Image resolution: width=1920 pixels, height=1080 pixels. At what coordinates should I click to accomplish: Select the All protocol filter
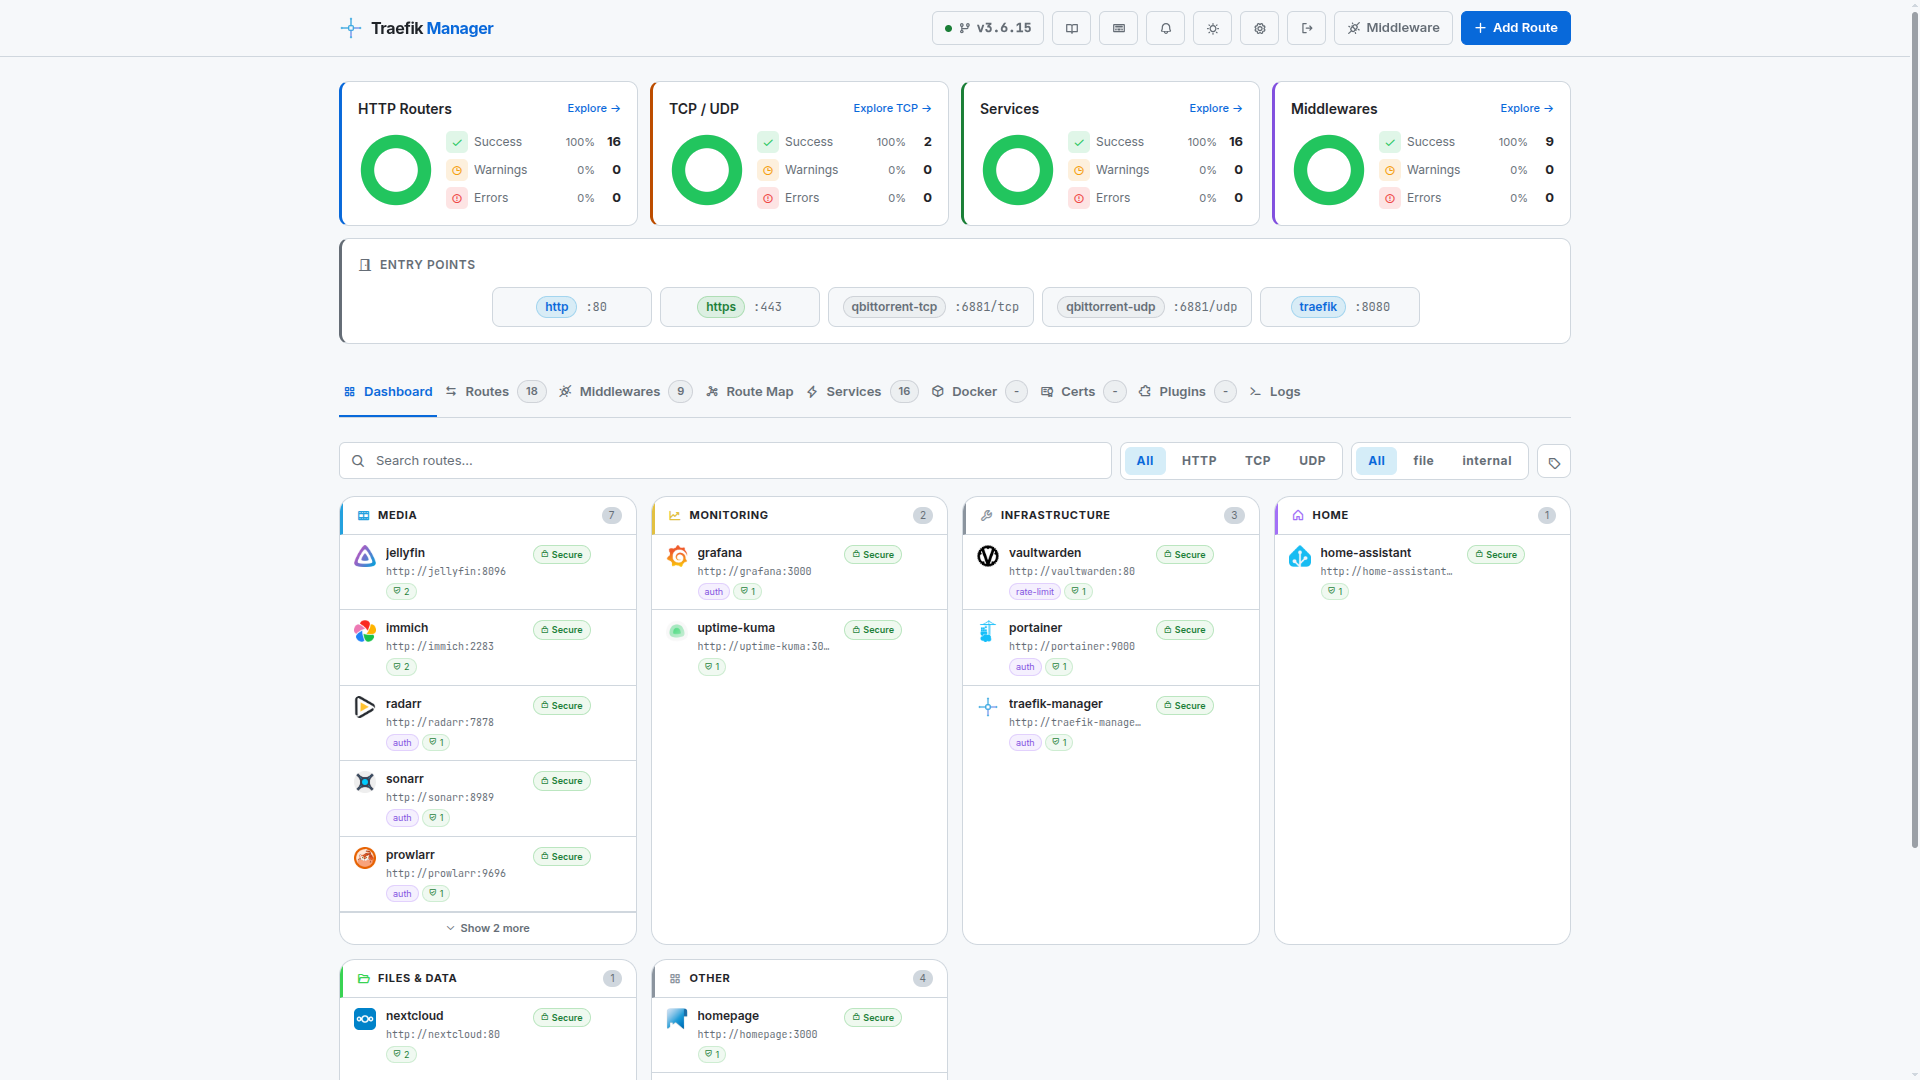coord(1145,461)
